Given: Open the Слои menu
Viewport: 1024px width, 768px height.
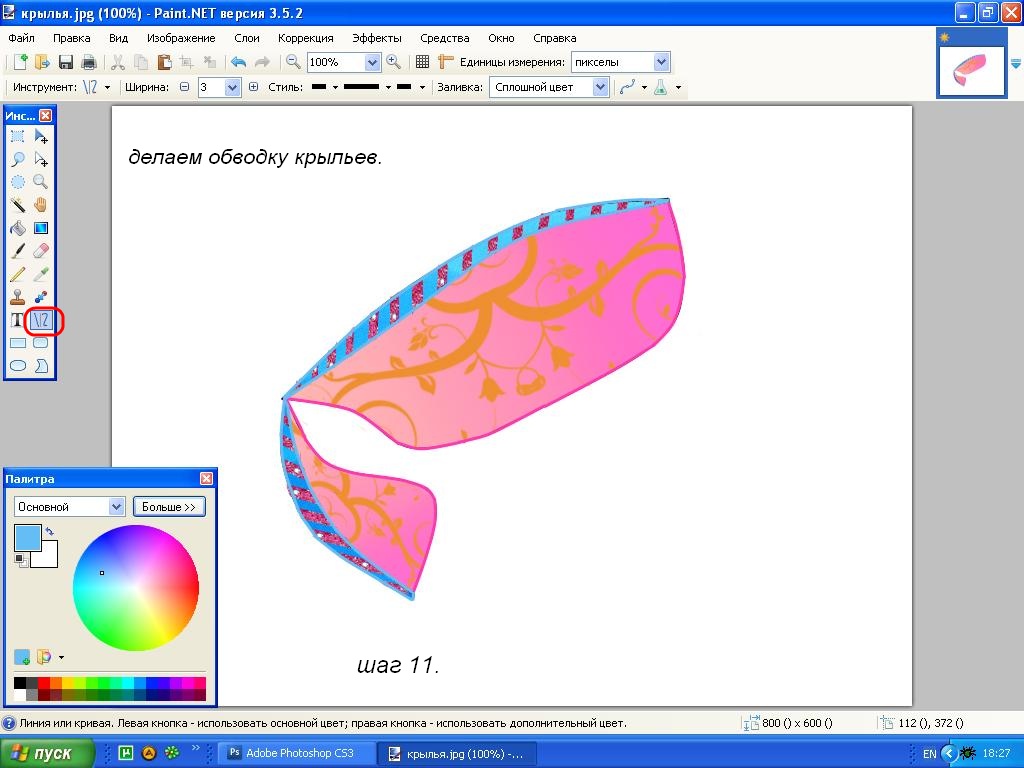Looking at the screenshot, I should (x=246, y=38).
